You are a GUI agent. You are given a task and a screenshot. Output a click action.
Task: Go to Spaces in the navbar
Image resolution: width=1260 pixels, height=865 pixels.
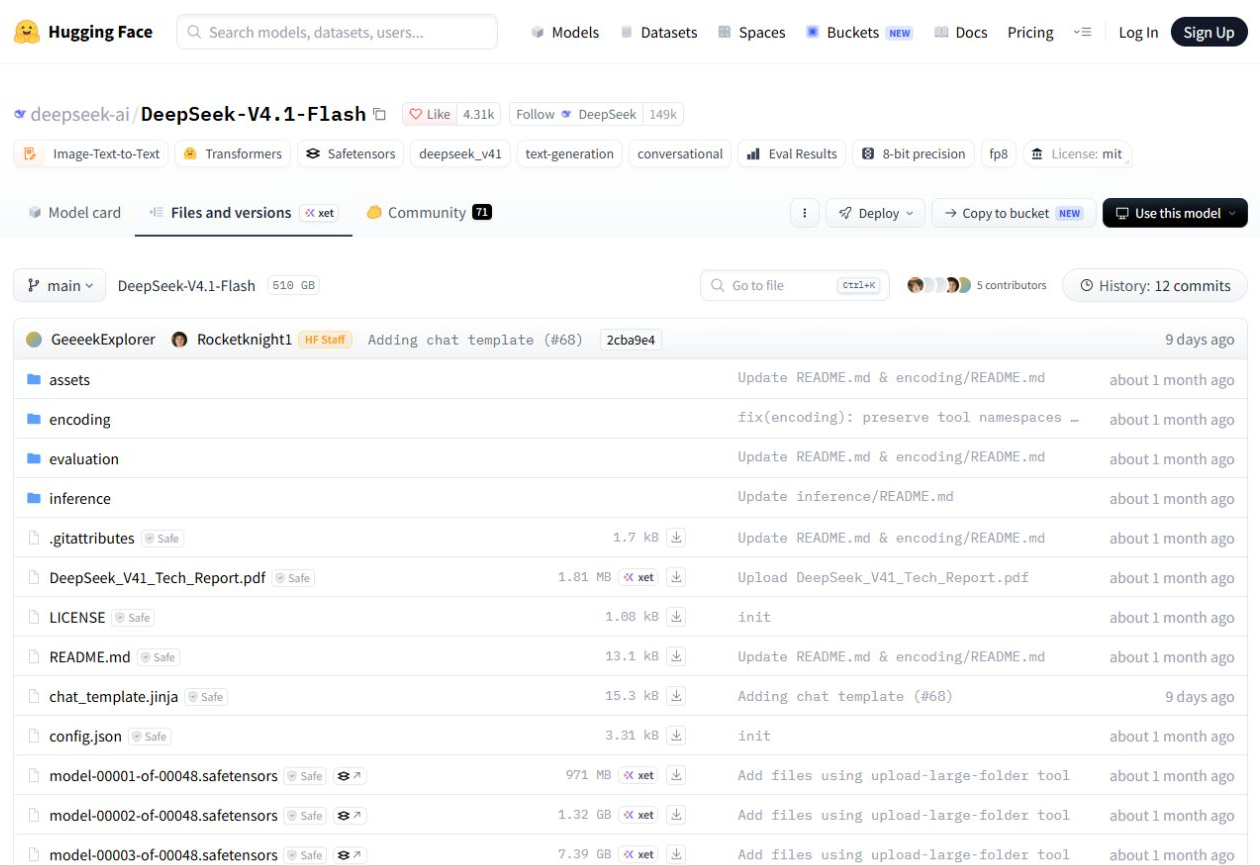751,32
